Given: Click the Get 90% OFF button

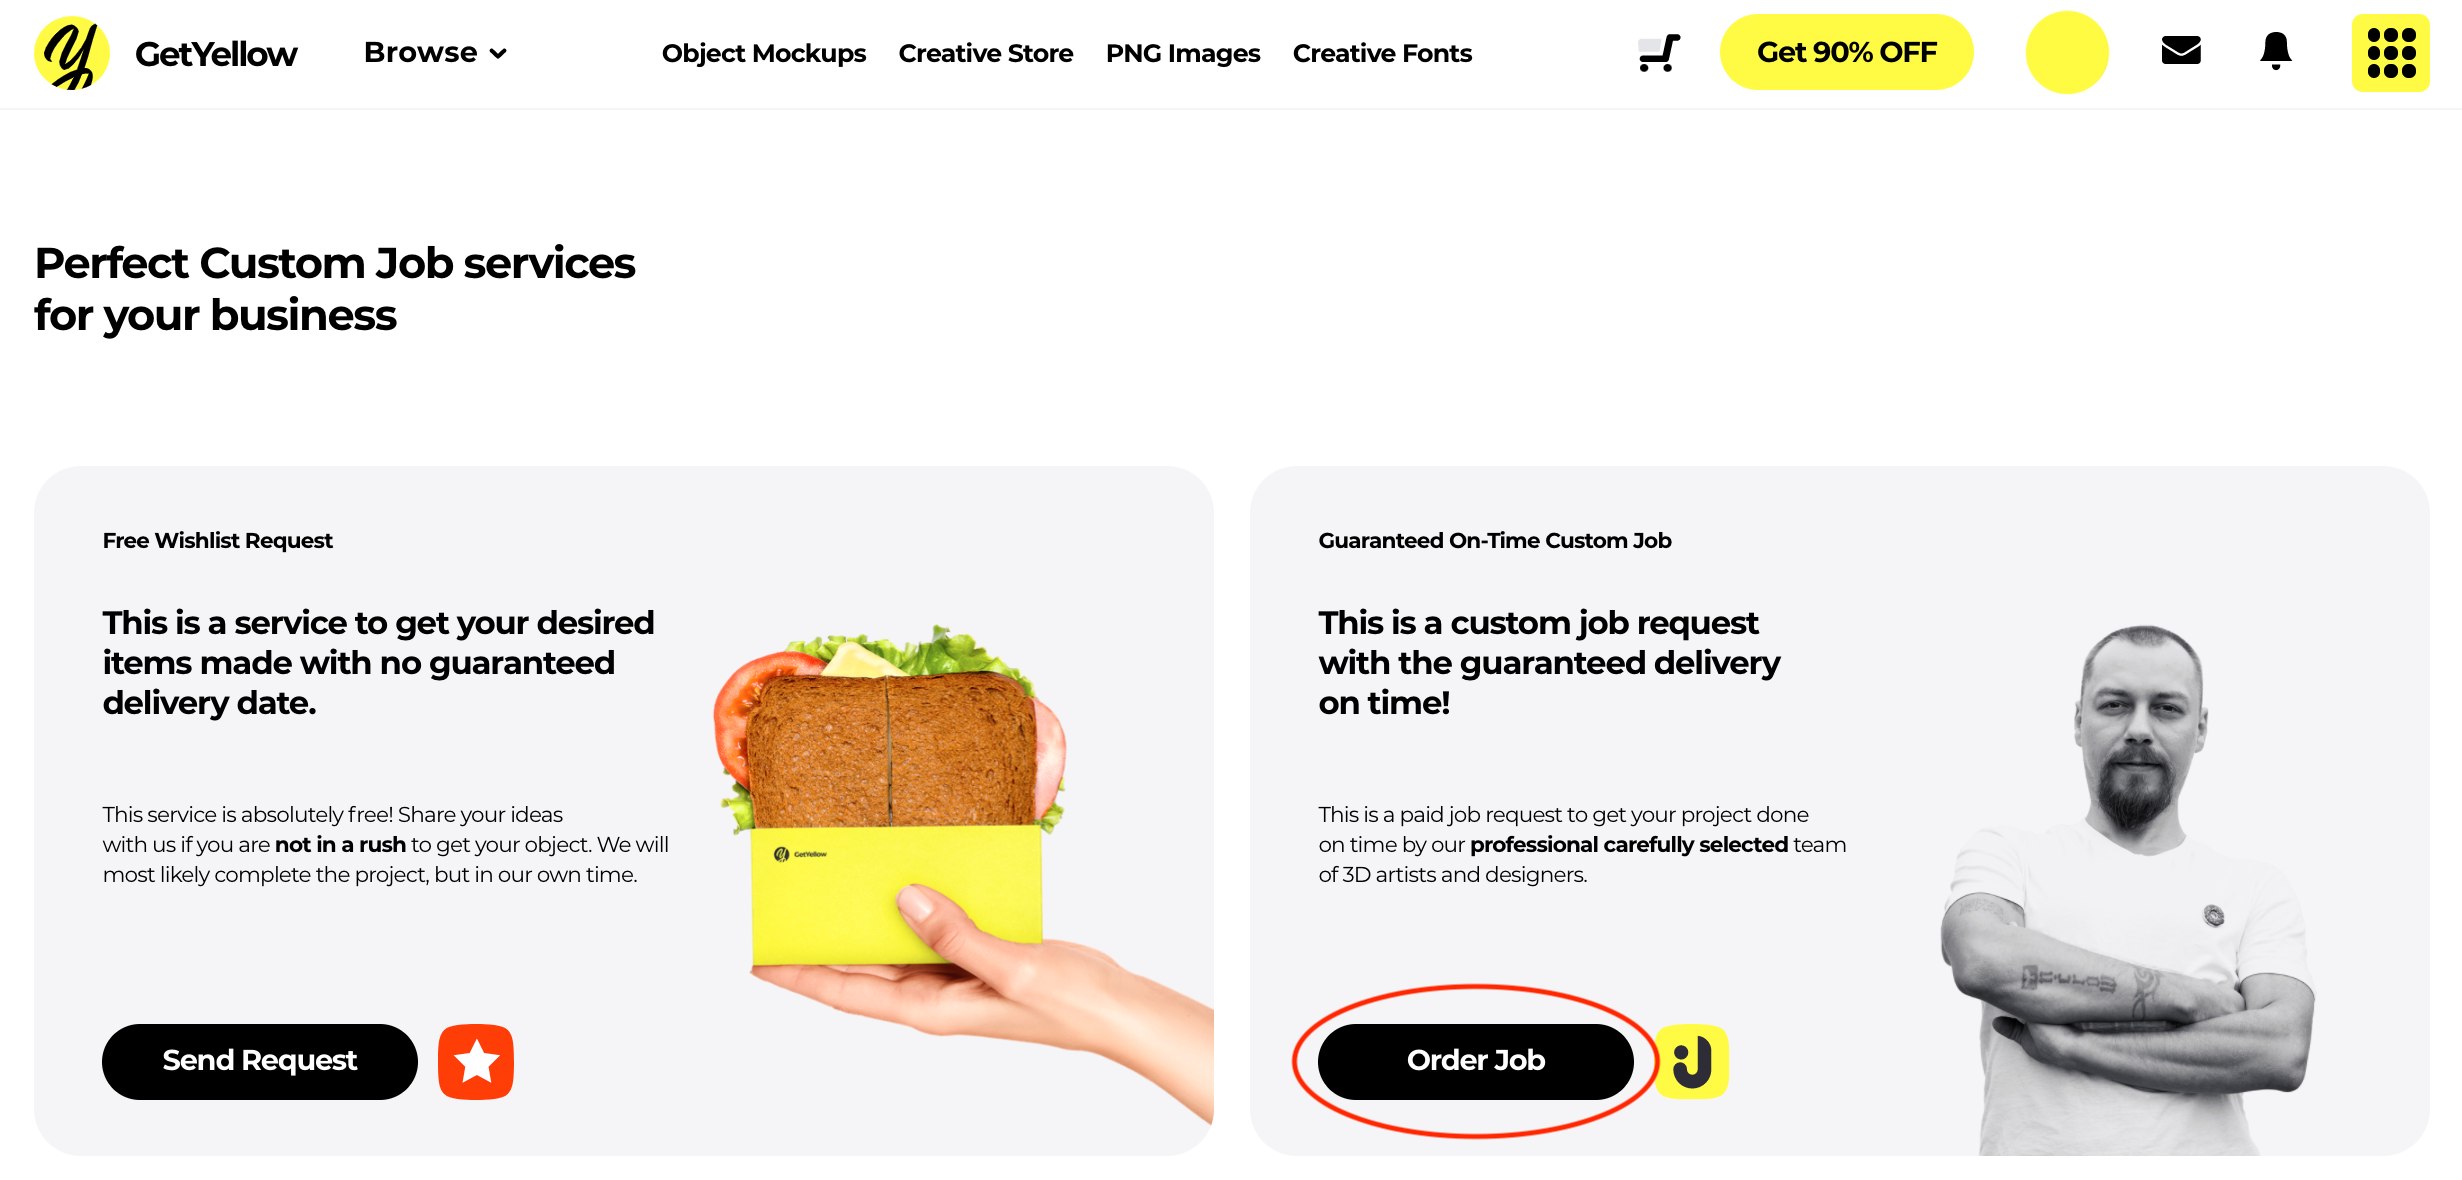Looking at the screenshot, I should tap(1846, 53).
